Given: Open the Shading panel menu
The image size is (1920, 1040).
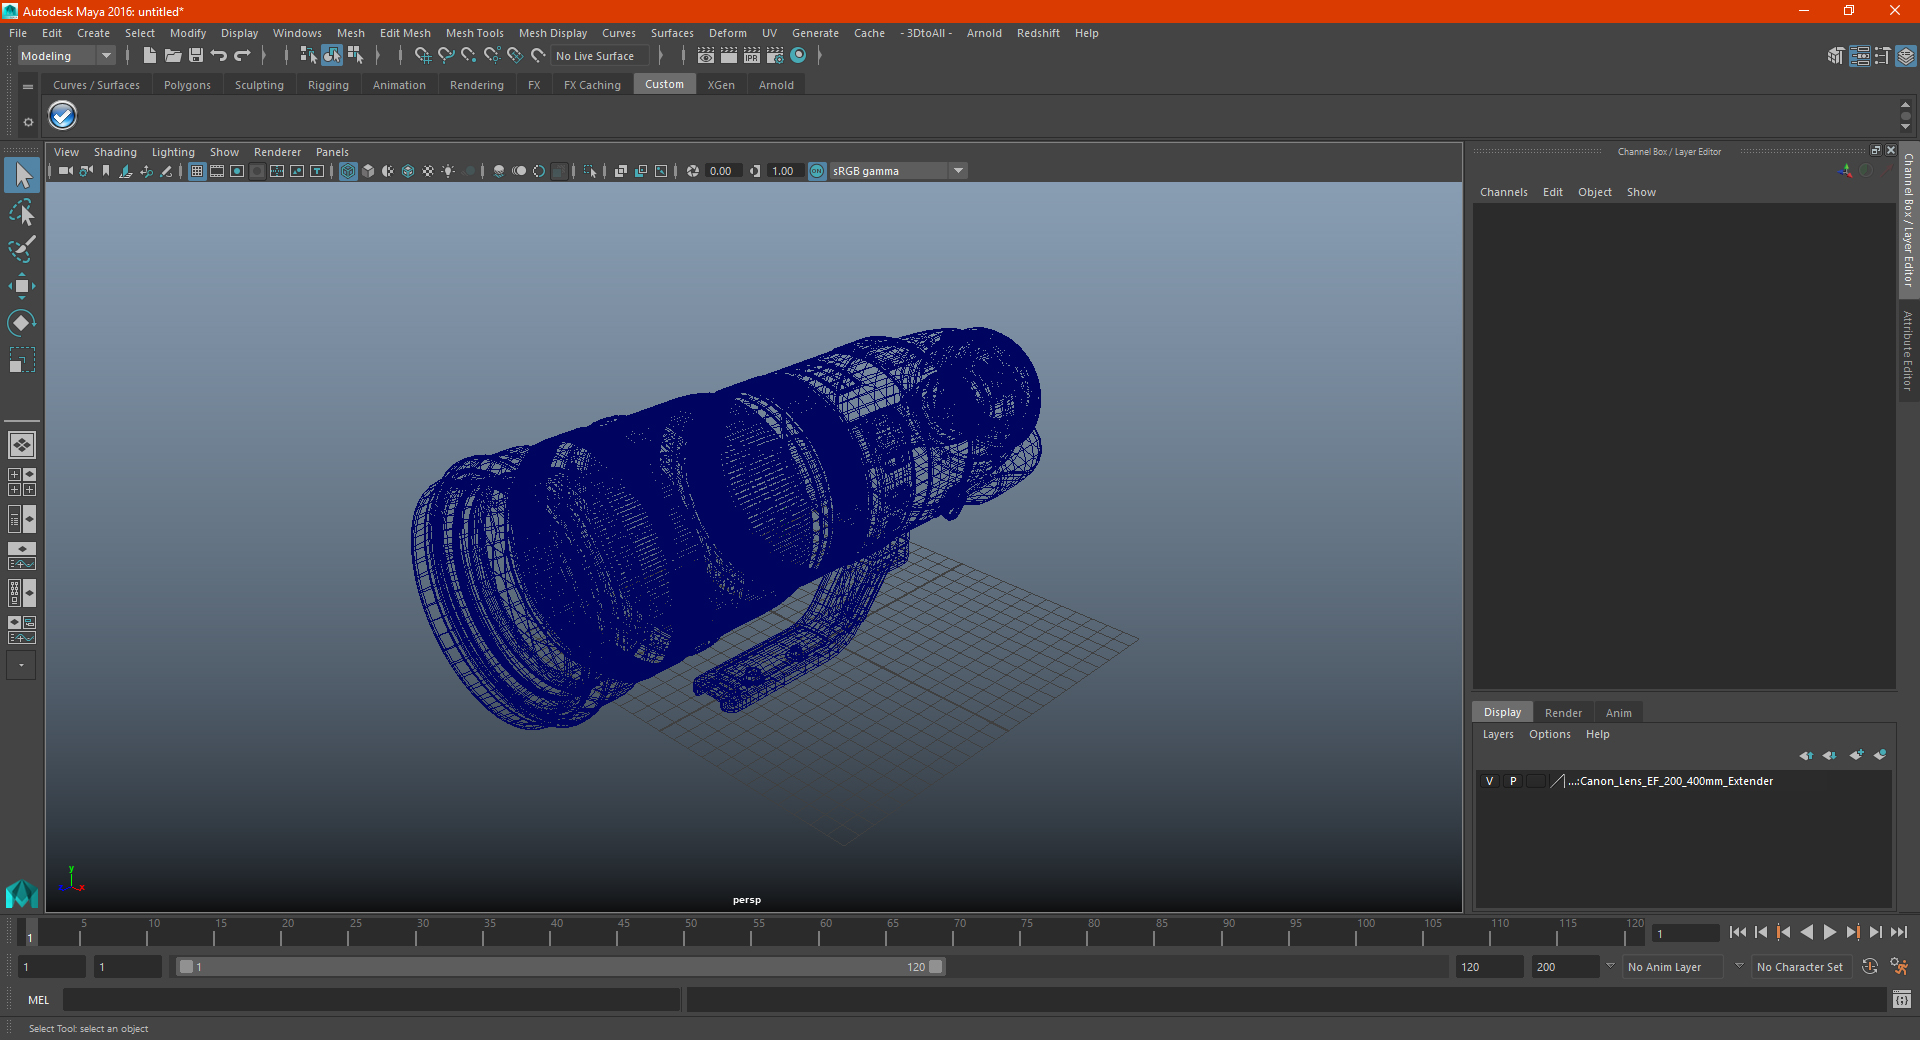Looking at the screenshot, I should [x=115, y=152].
